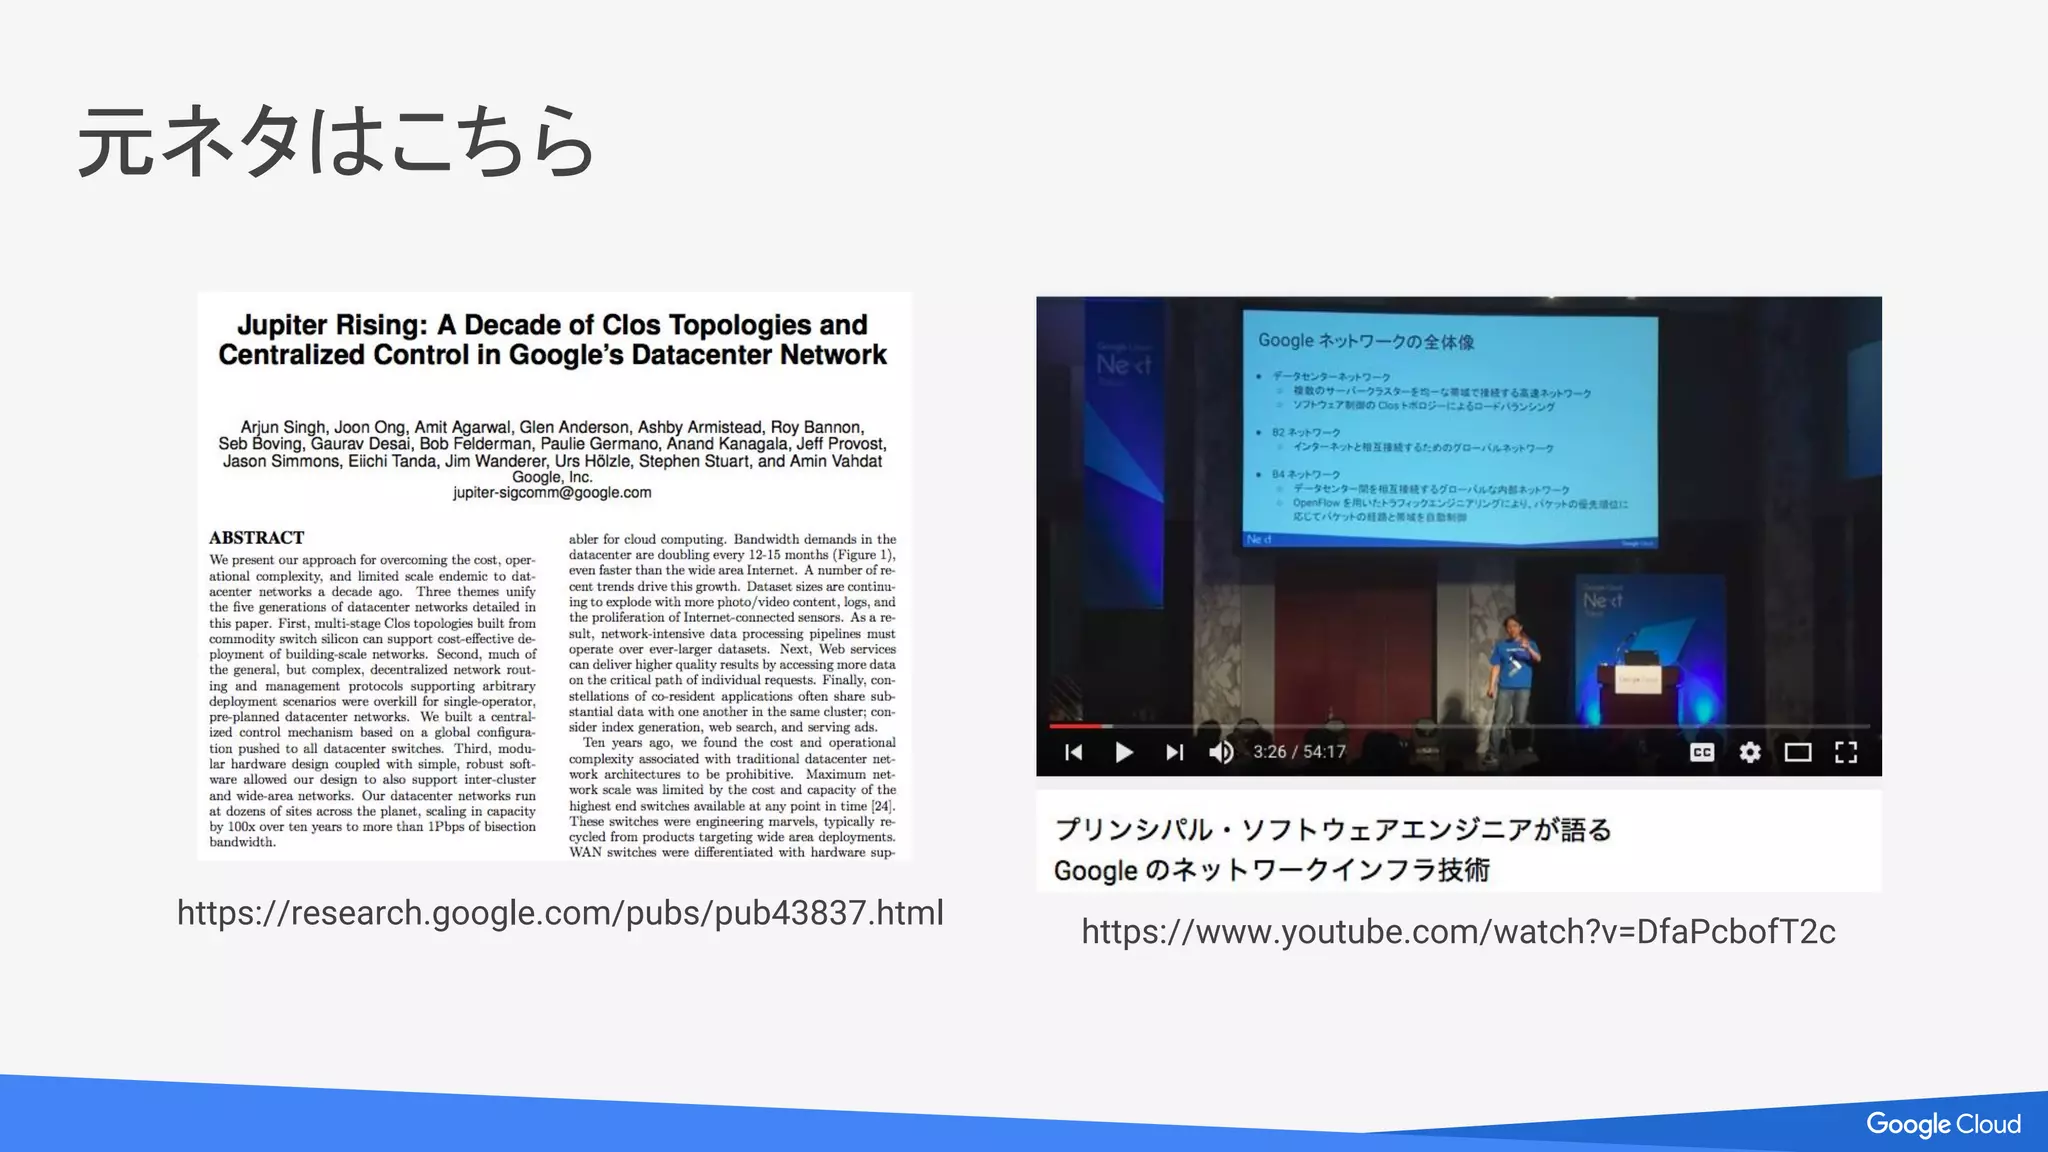
Task: Mute the video using the speaker icon
Action: (1221, 752)
